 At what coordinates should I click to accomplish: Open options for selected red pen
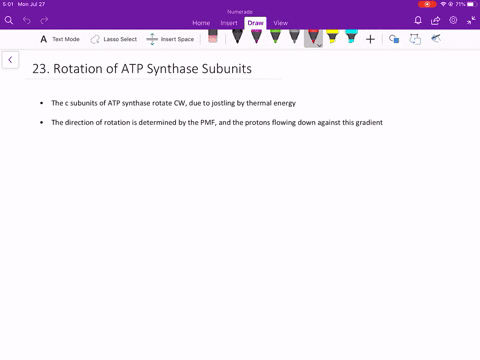tap(319, 45)
